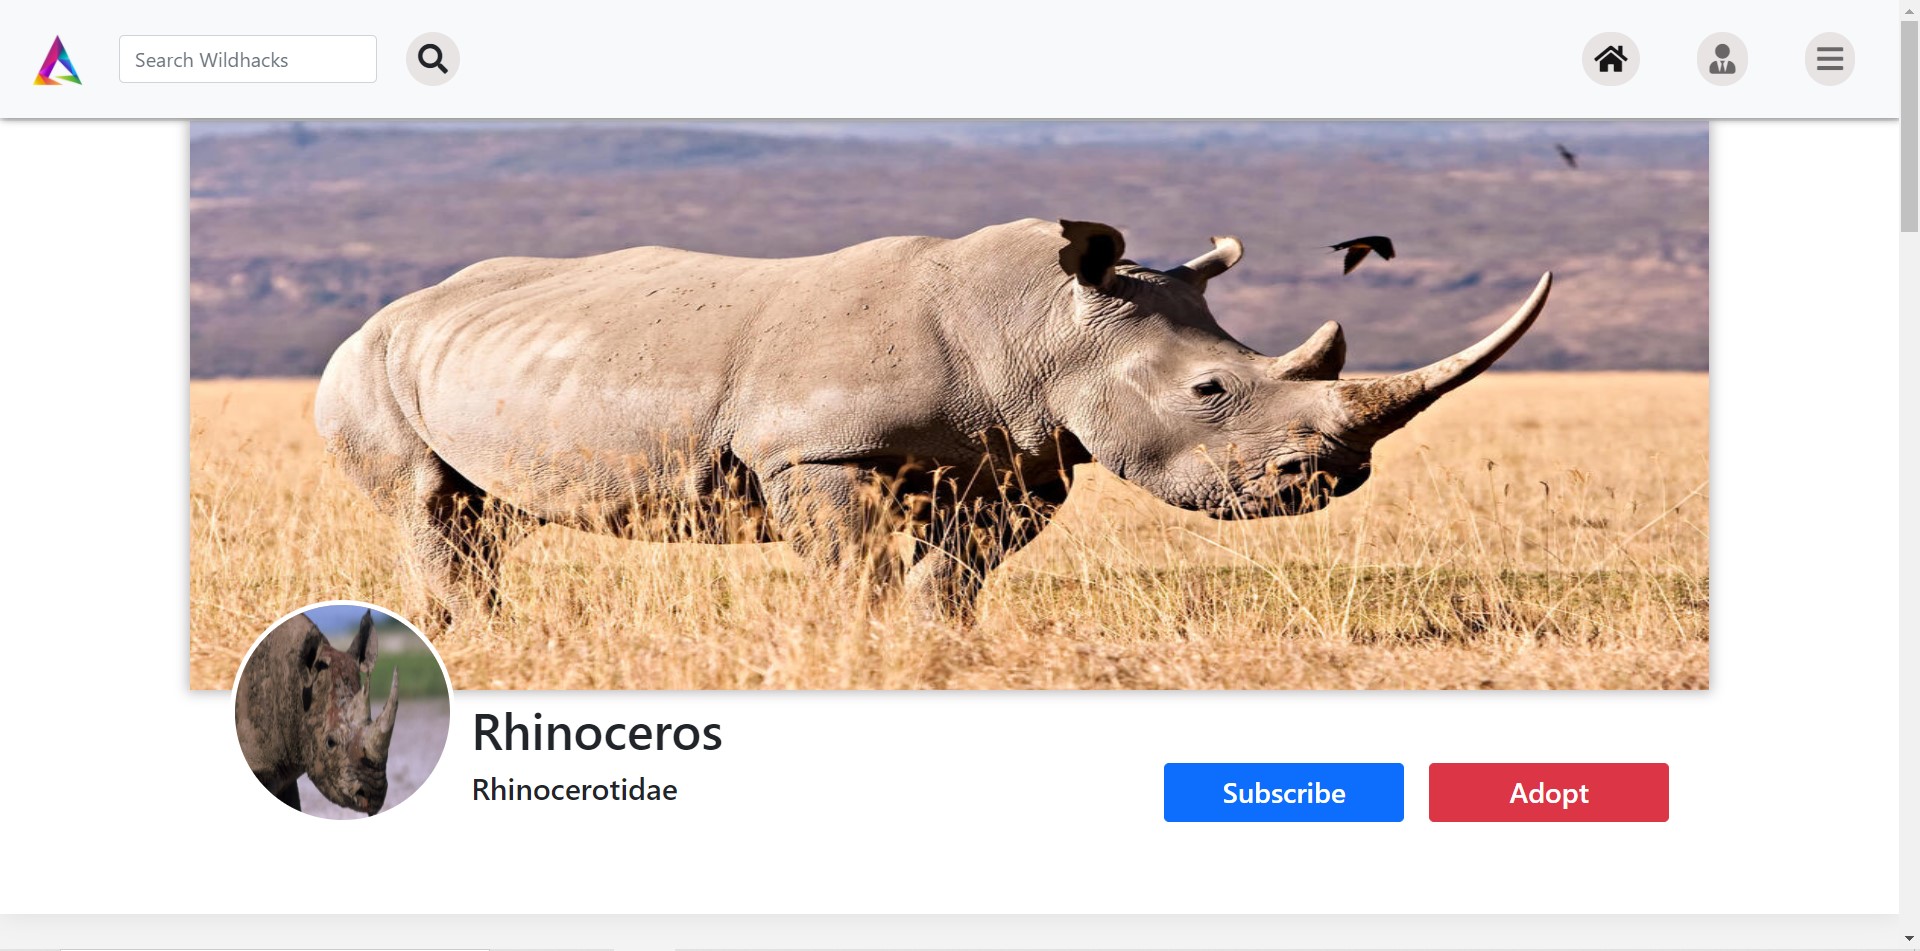Click the scrollbar up arrow

(1909, 9)
